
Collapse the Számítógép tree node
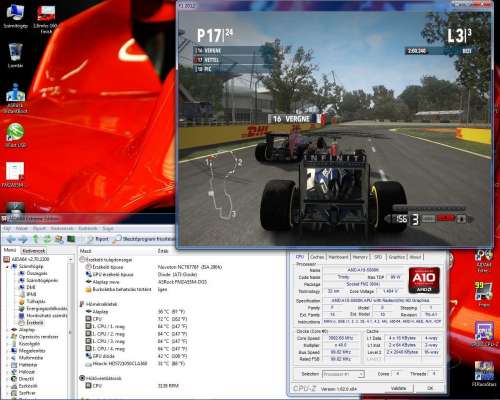tap(7, 266)
